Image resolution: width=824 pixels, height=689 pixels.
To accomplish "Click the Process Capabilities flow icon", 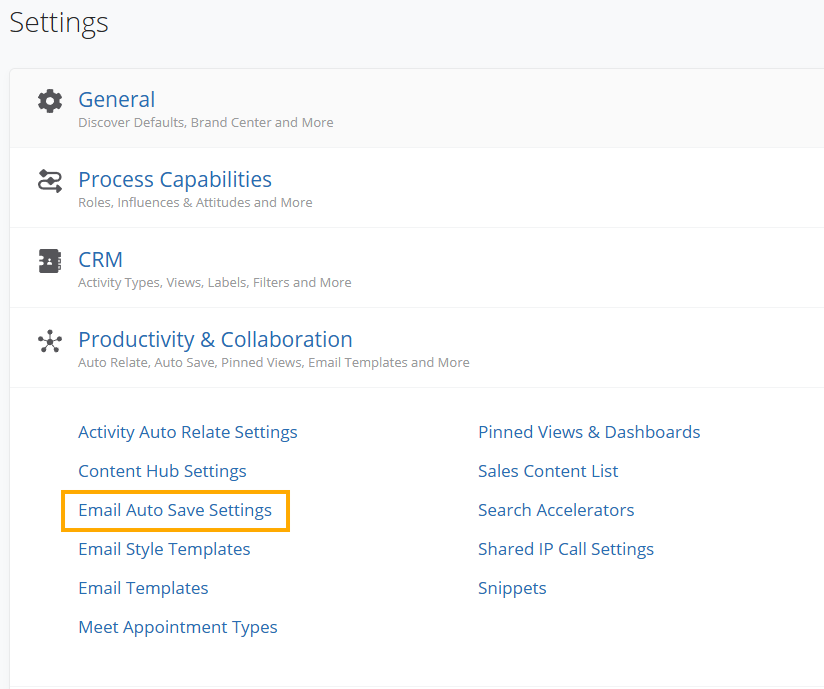I will (49, 180).
